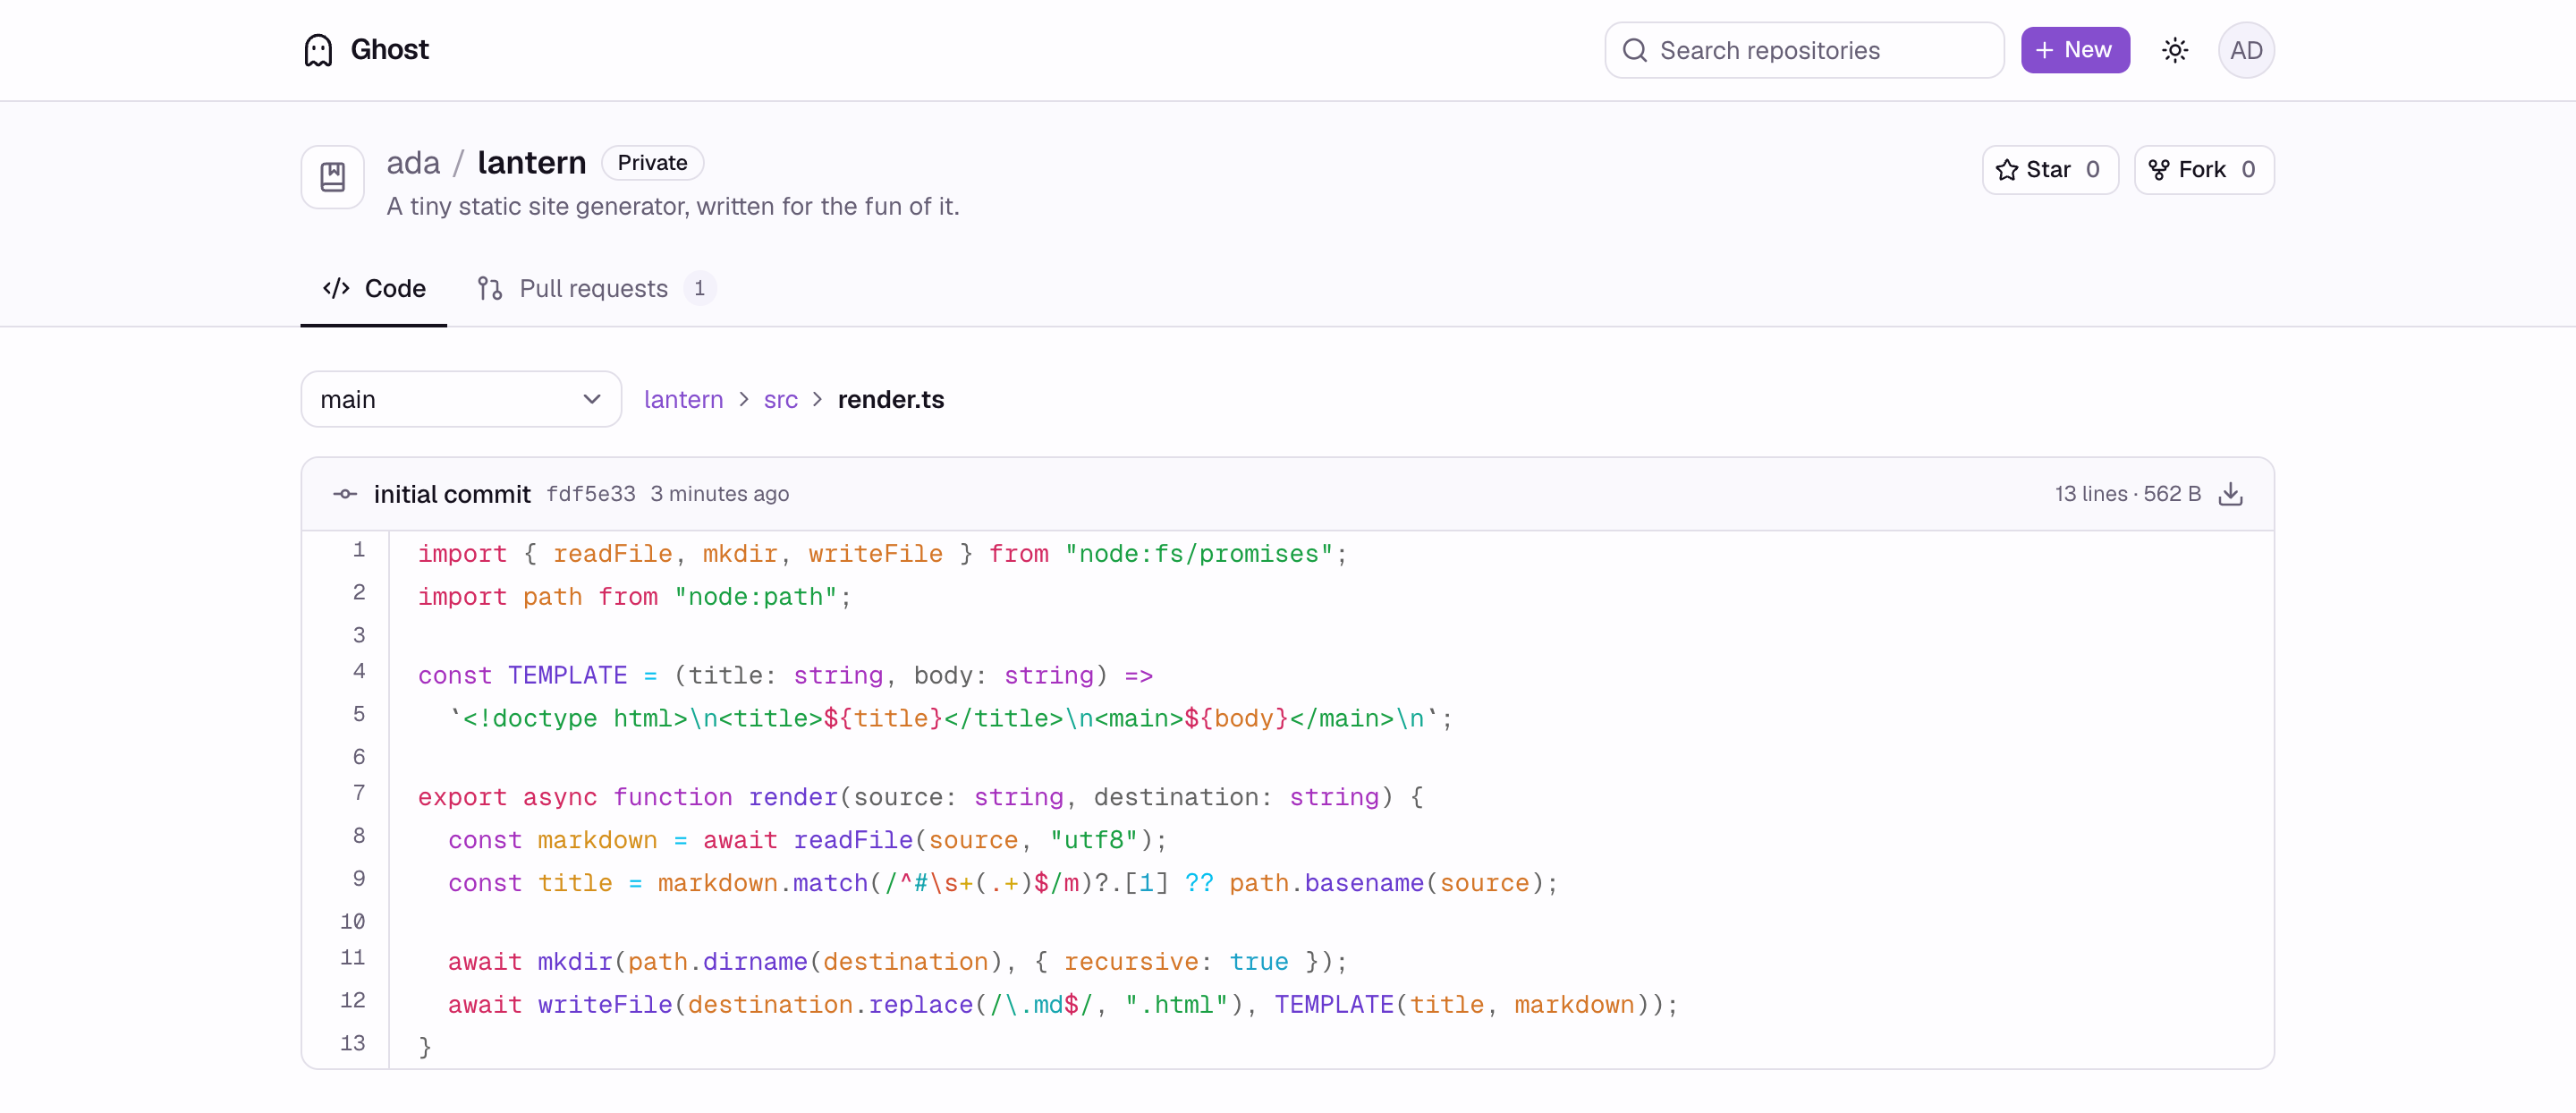Open the main branch dropdown
This screenshot has height=1113, width=2576.
pos(461,399)
